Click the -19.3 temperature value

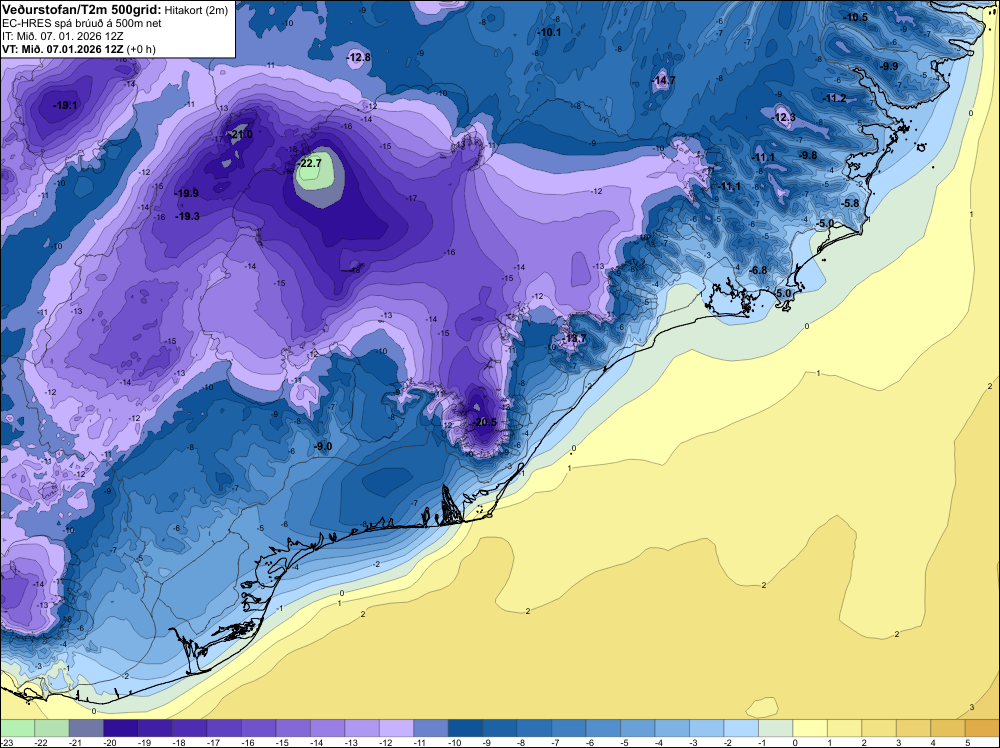tap(188, 216)
